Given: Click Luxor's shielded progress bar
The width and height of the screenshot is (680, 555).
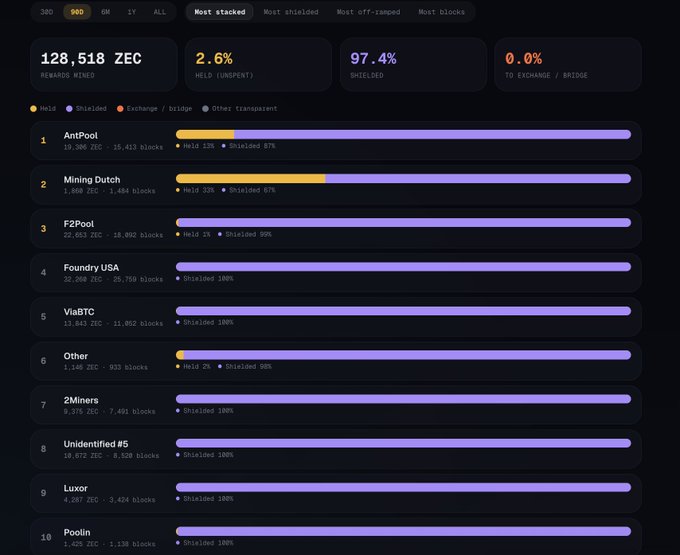Looking at the screenshot, I should click(404, 487).
